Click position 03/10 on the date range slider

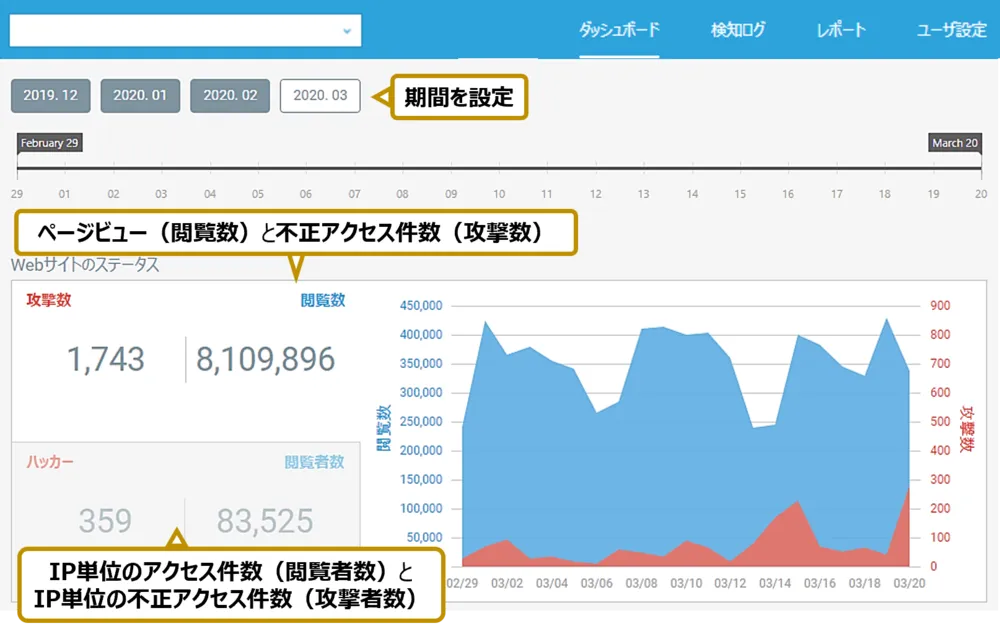click(x=498, y=165)
